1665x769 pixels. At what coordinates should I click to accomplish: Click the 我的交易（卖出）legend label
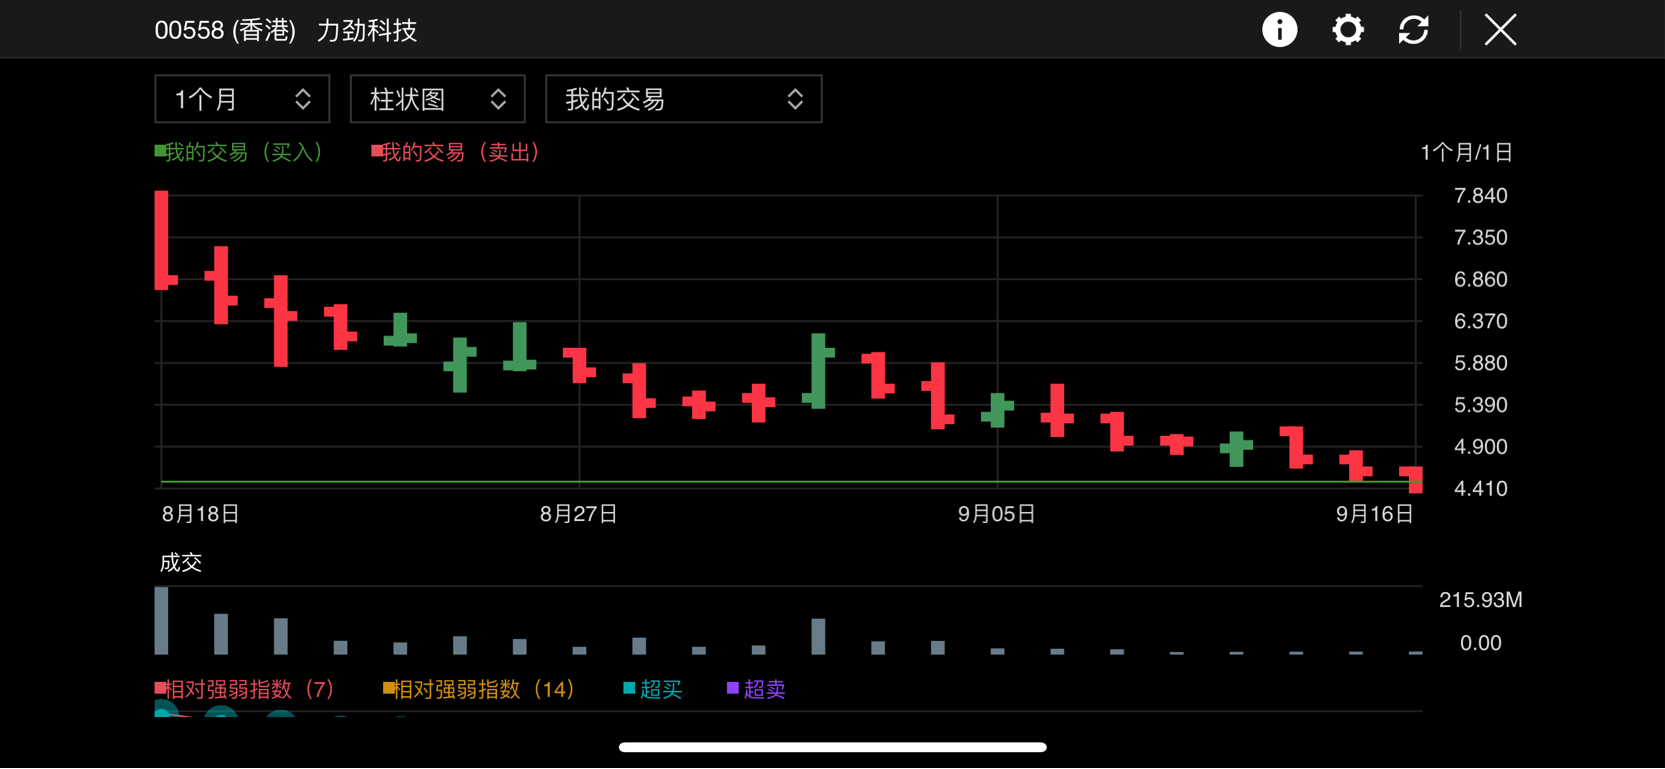click(x=461, y=152)
